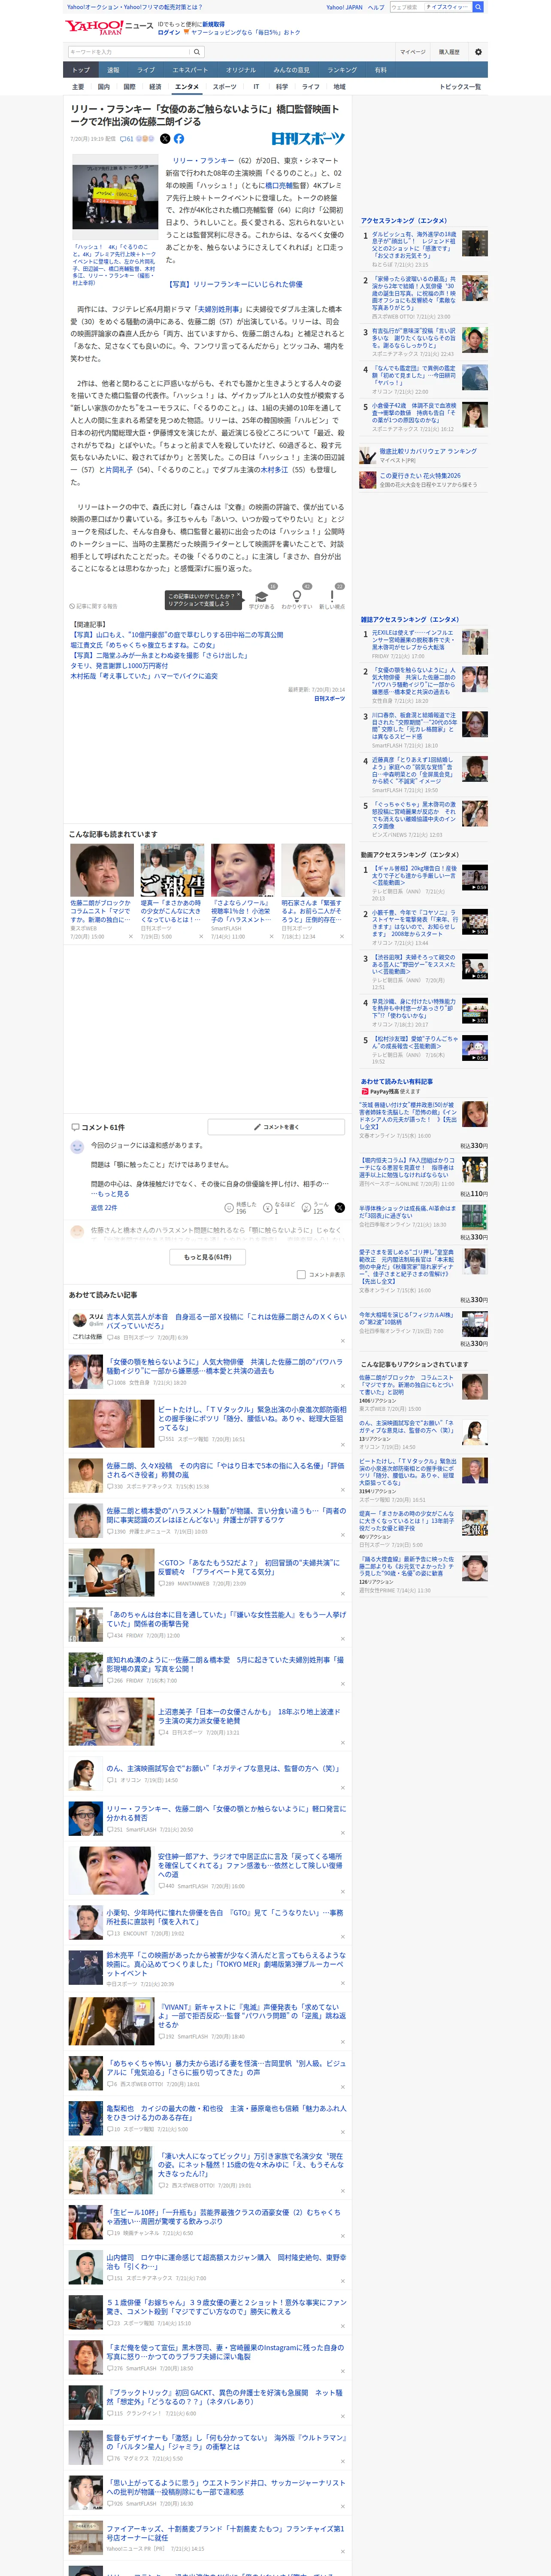Screen dimensions: 551x2576
Task: React with the 学びがある graduation cap icon
Action: pyautogui.click(x=262, y=596)
